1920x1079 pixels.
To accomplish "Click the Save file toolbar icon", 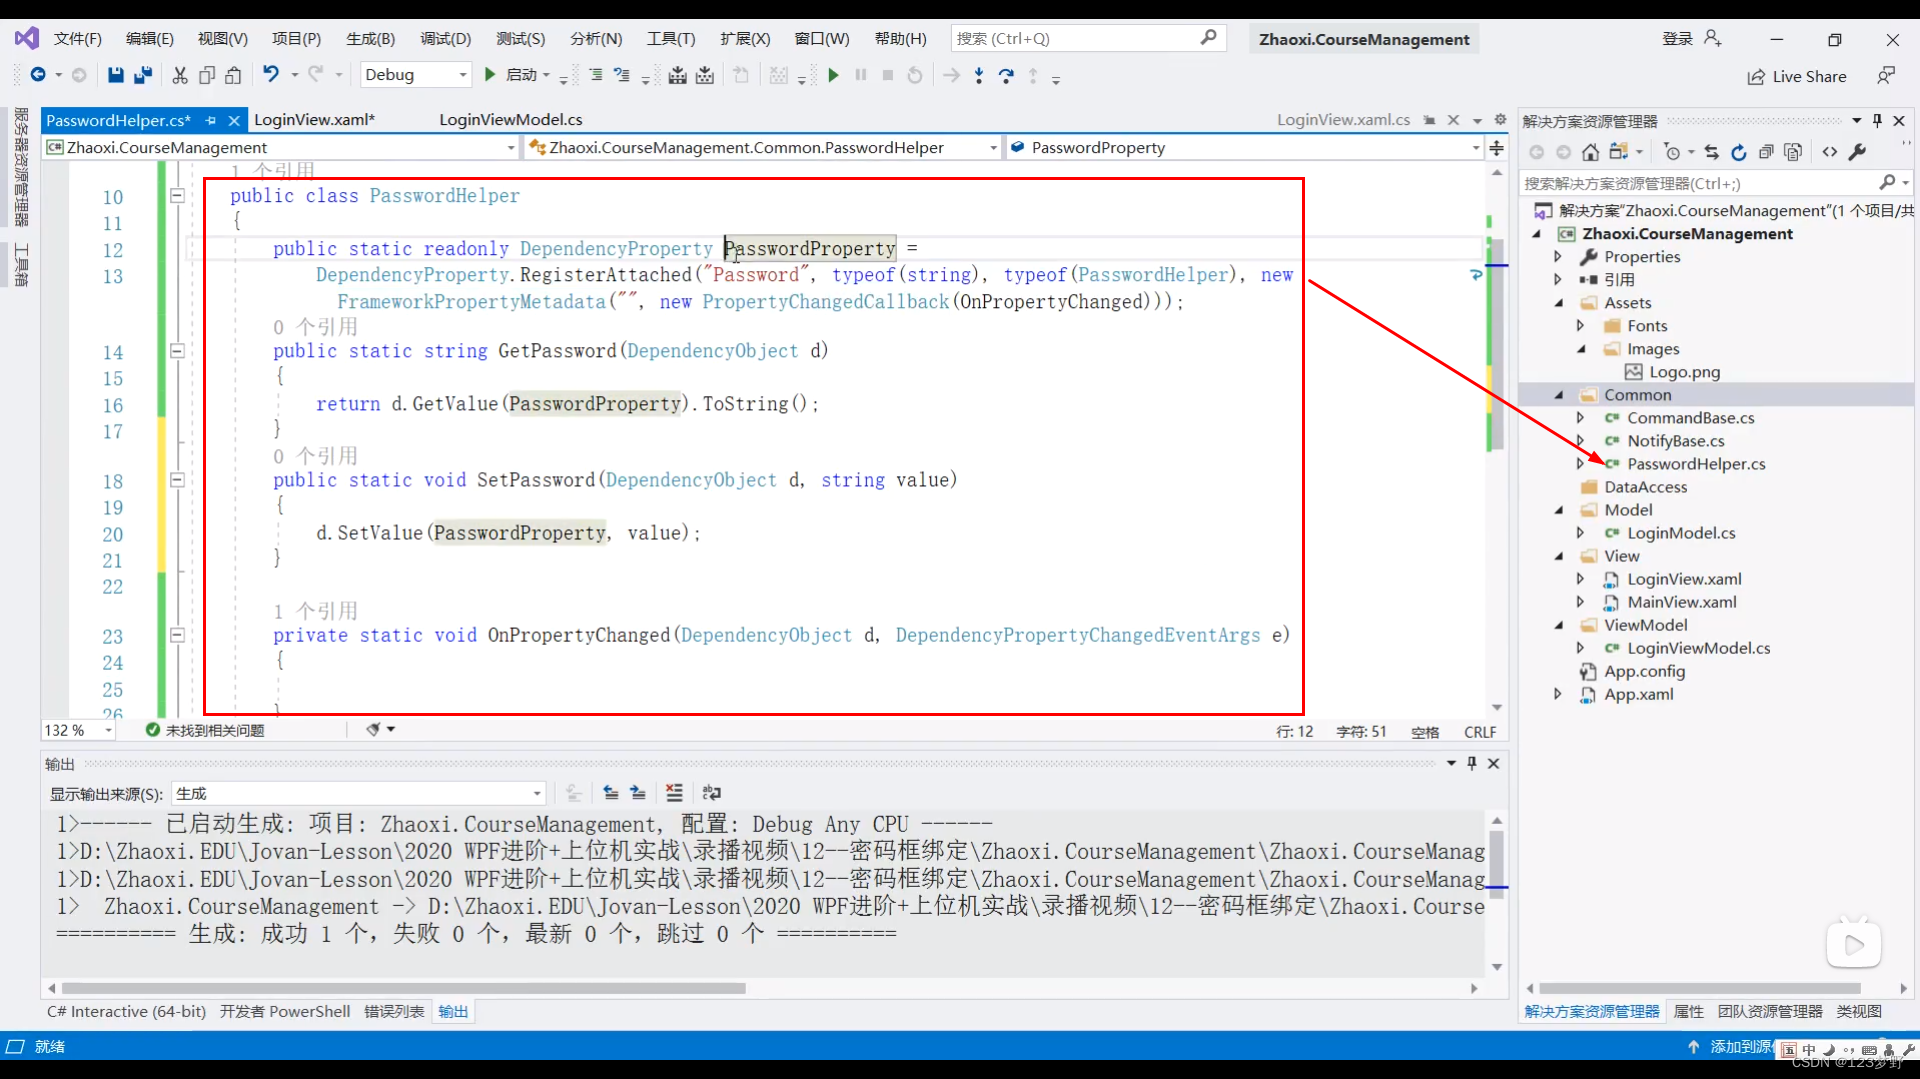I will pos(116,75).
